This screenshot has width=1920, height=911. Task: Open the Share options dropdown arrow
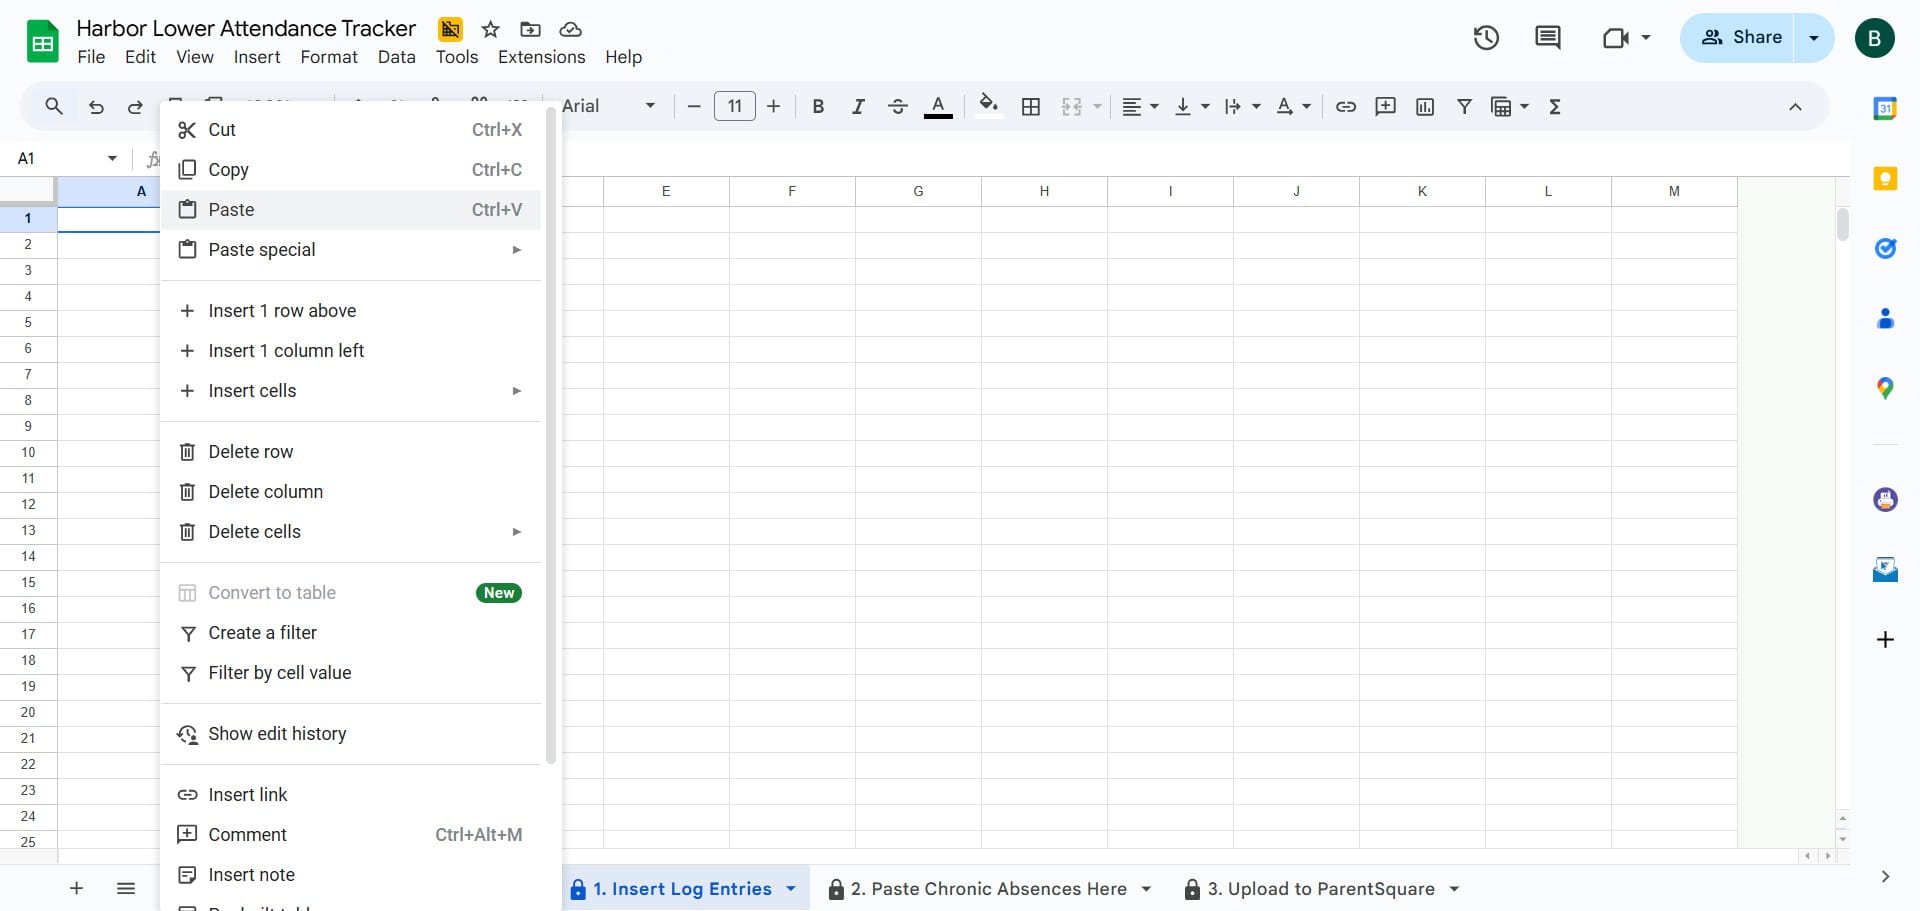click(x=1814, y=38)
